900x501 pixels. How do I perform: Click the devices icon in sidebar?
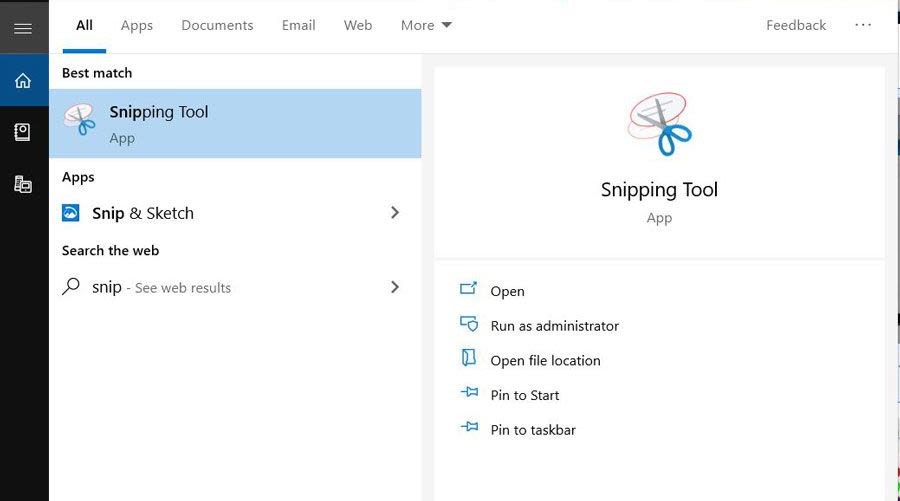tap(23, 184)
